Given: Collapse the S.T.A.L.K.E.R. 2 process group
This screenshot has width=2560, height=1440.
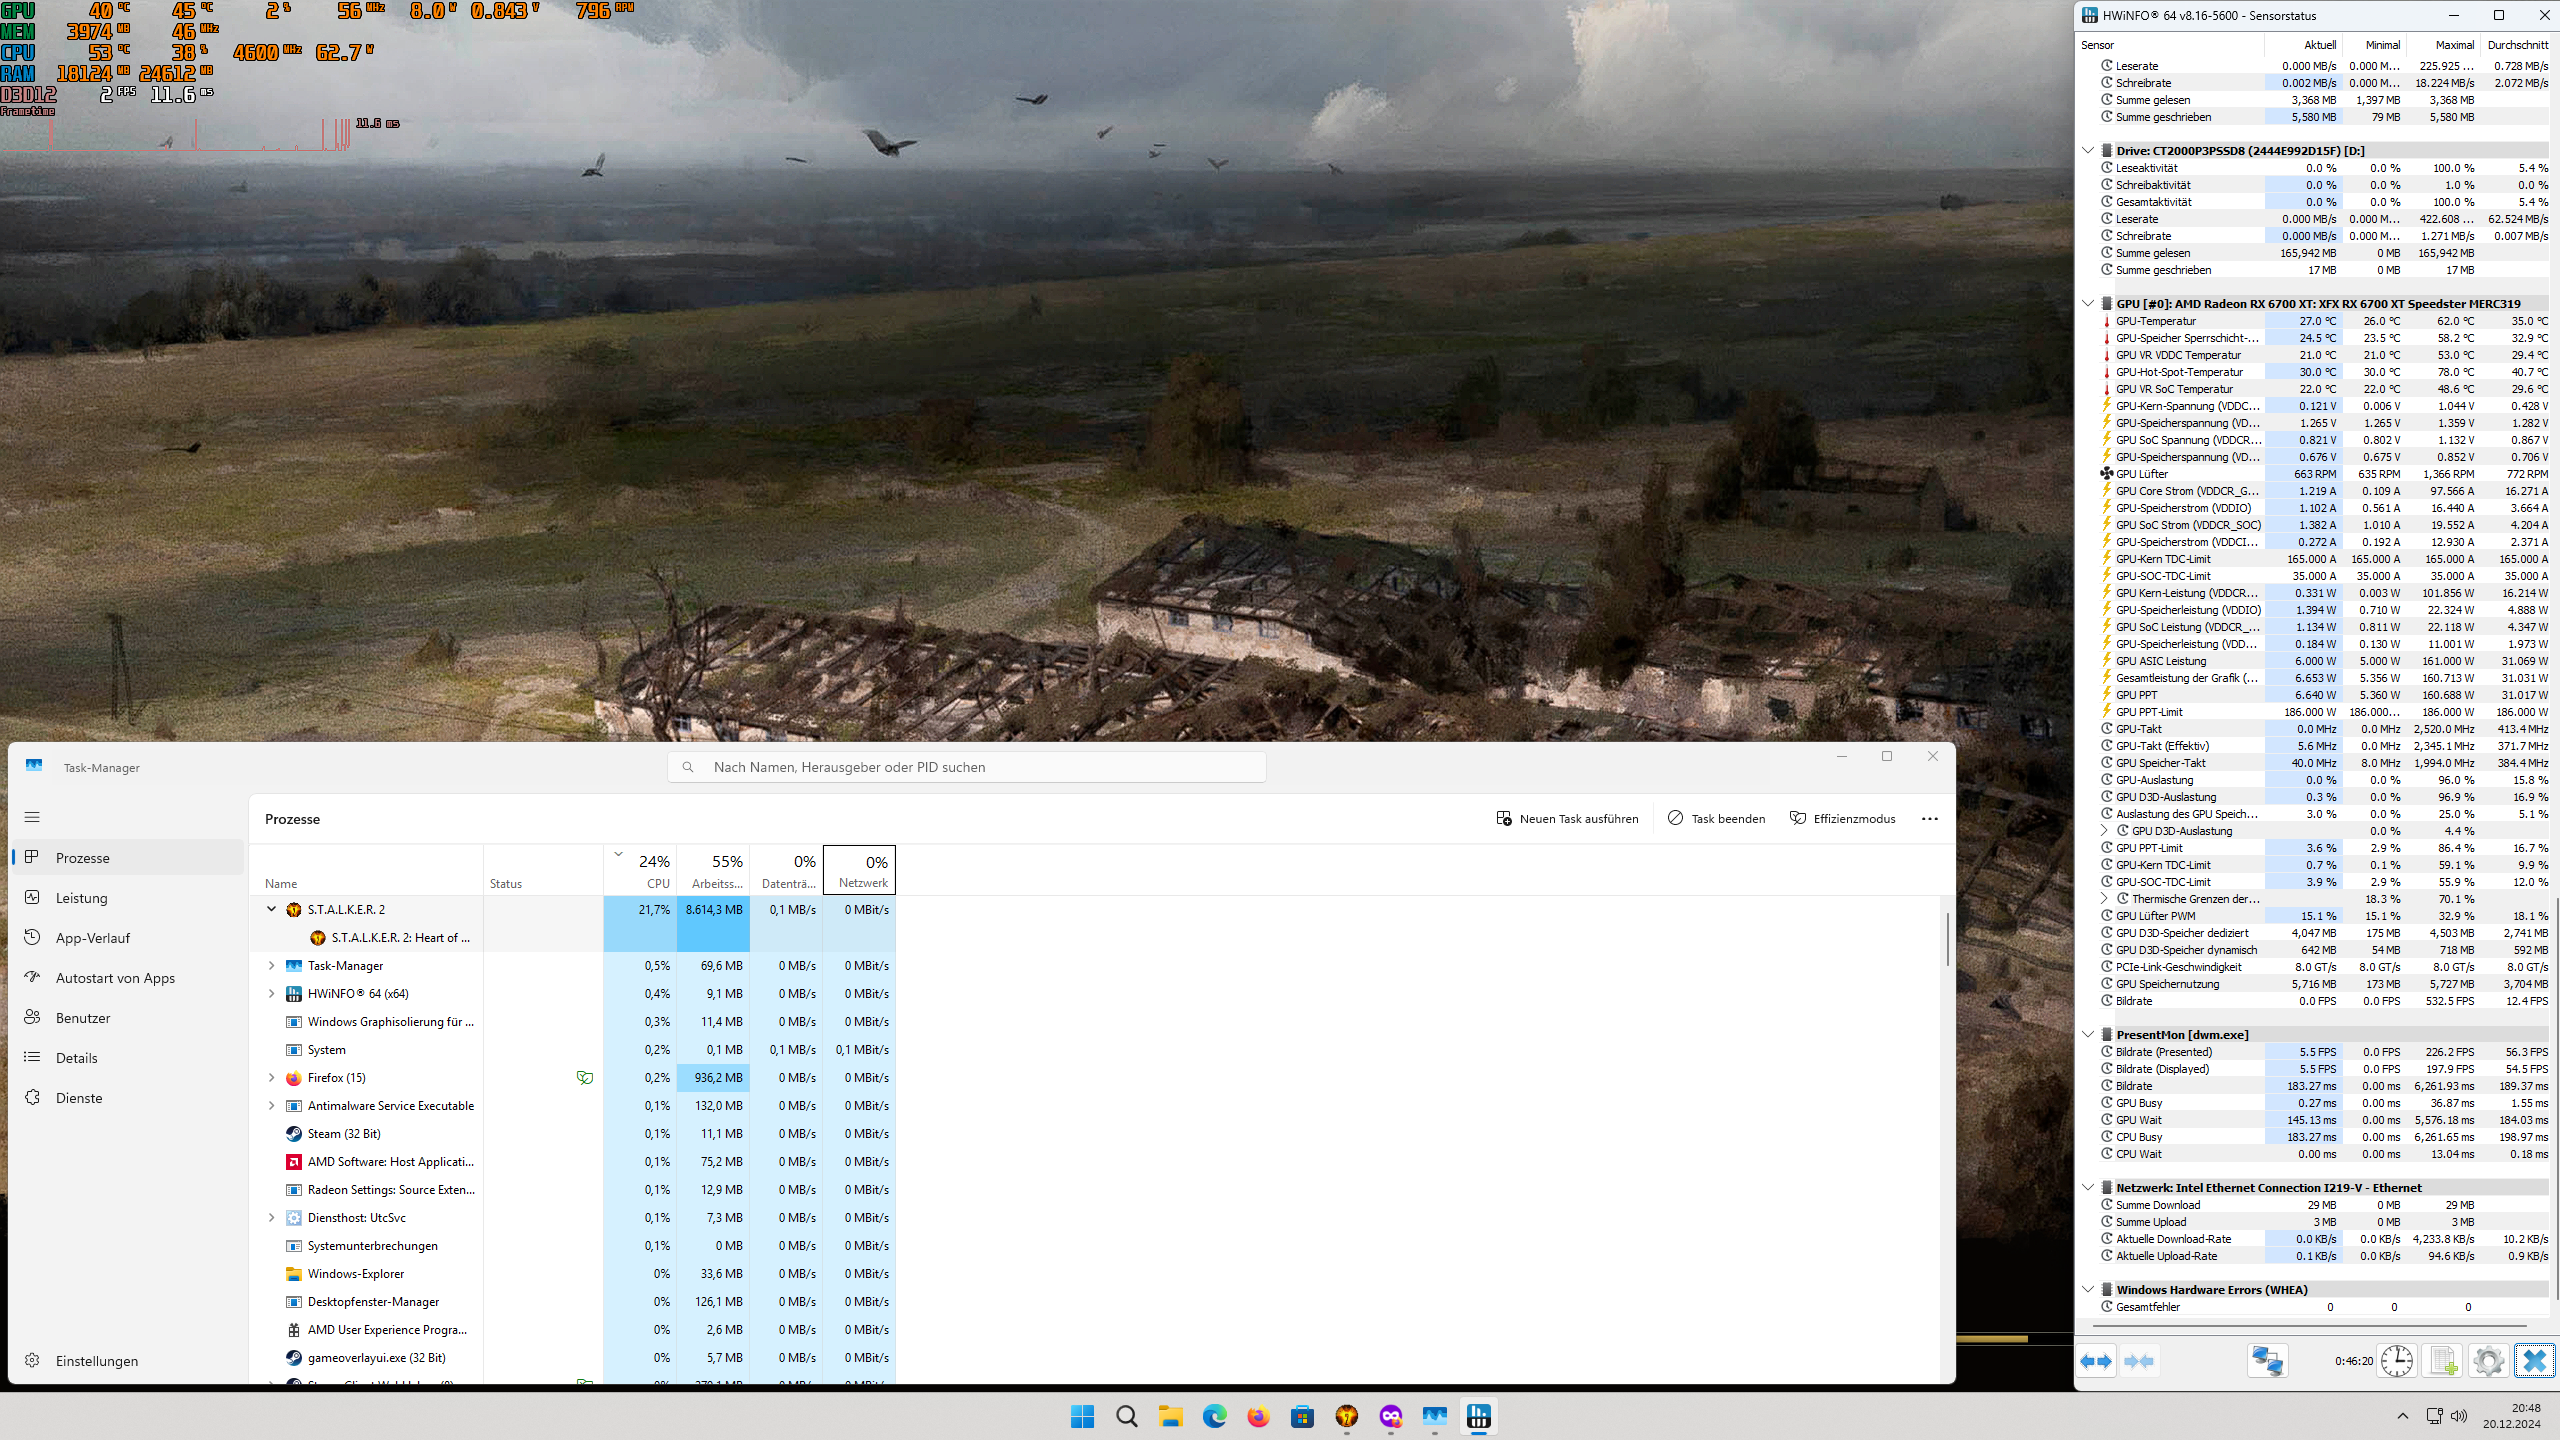Looking at the screenshot, I should click(270, 909).
